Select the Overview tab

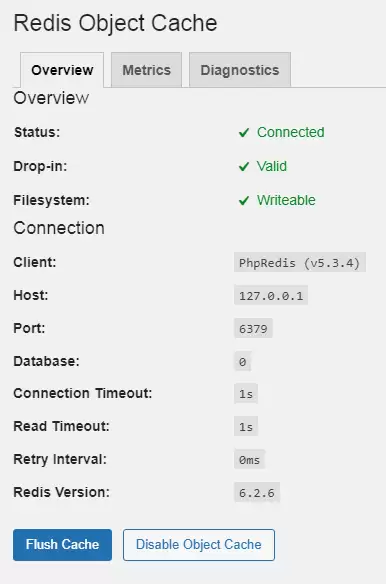coord(62,70)
